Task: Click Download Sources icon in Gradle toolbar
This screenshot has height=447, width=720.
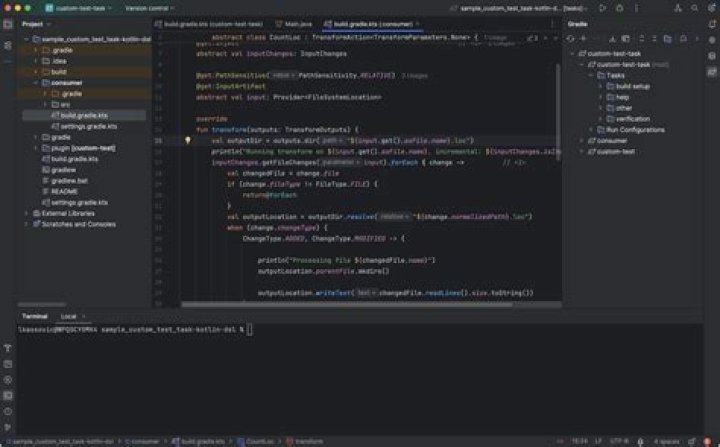Action: pyautogui.click(x=612, y=39)
